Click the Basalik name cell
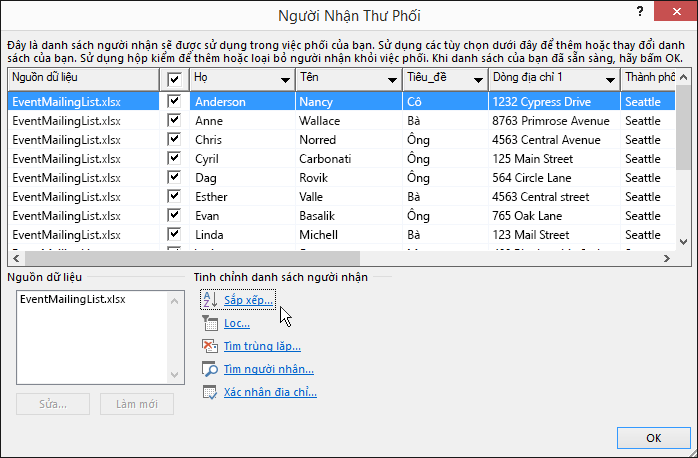Image resolution: width=698 pixels, height=458 pixels. pos(349,216)
